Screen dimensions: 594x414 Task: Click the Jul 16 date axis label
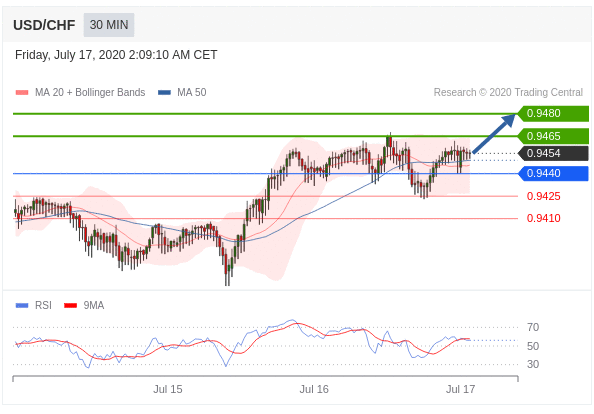314,389
